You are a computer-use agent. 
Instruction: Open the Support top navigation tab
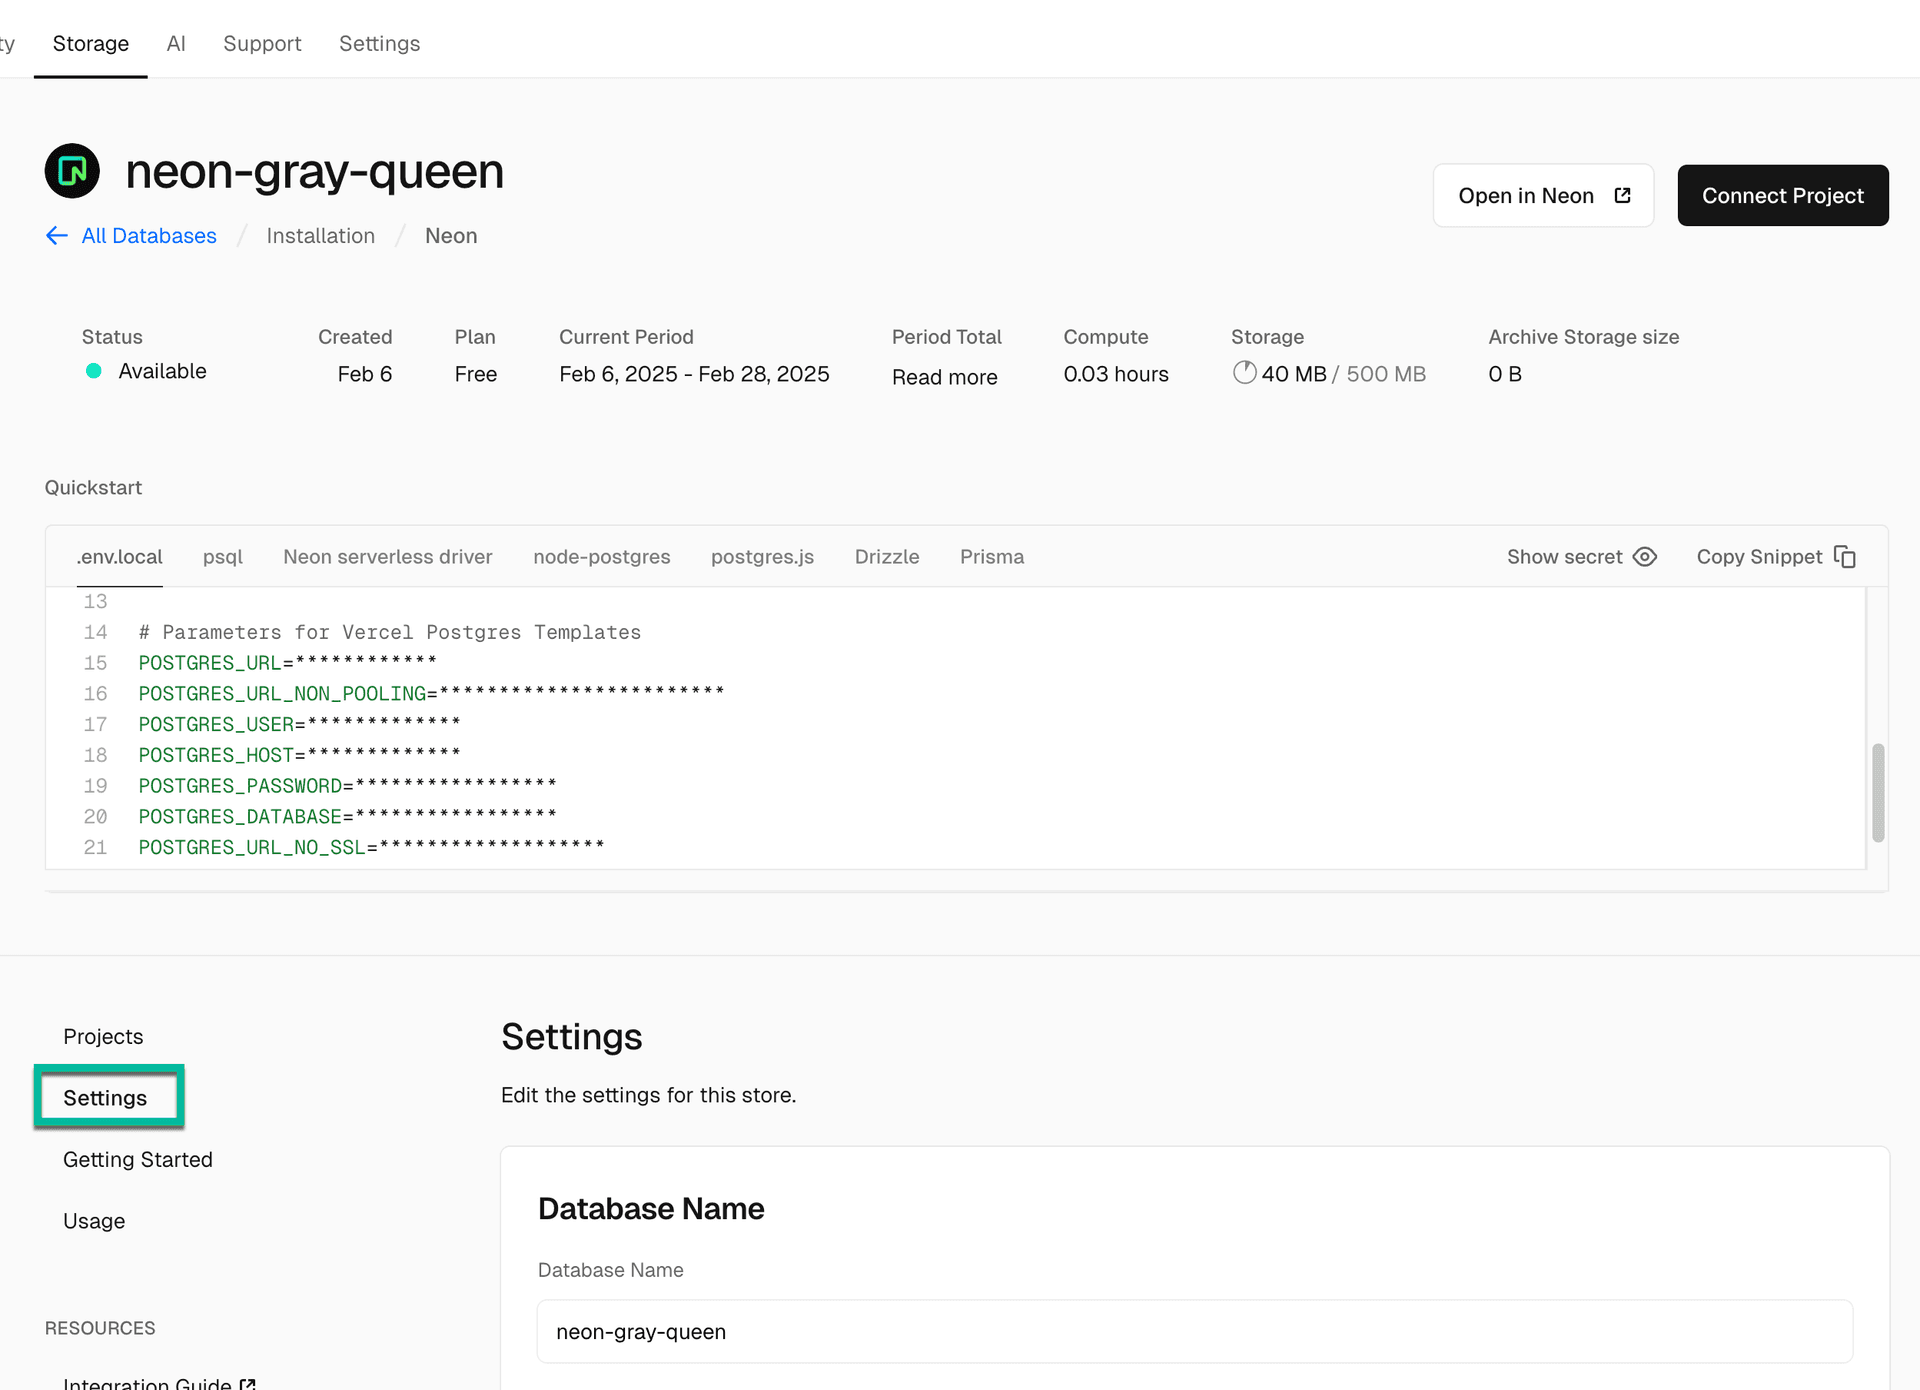[262, 44]
